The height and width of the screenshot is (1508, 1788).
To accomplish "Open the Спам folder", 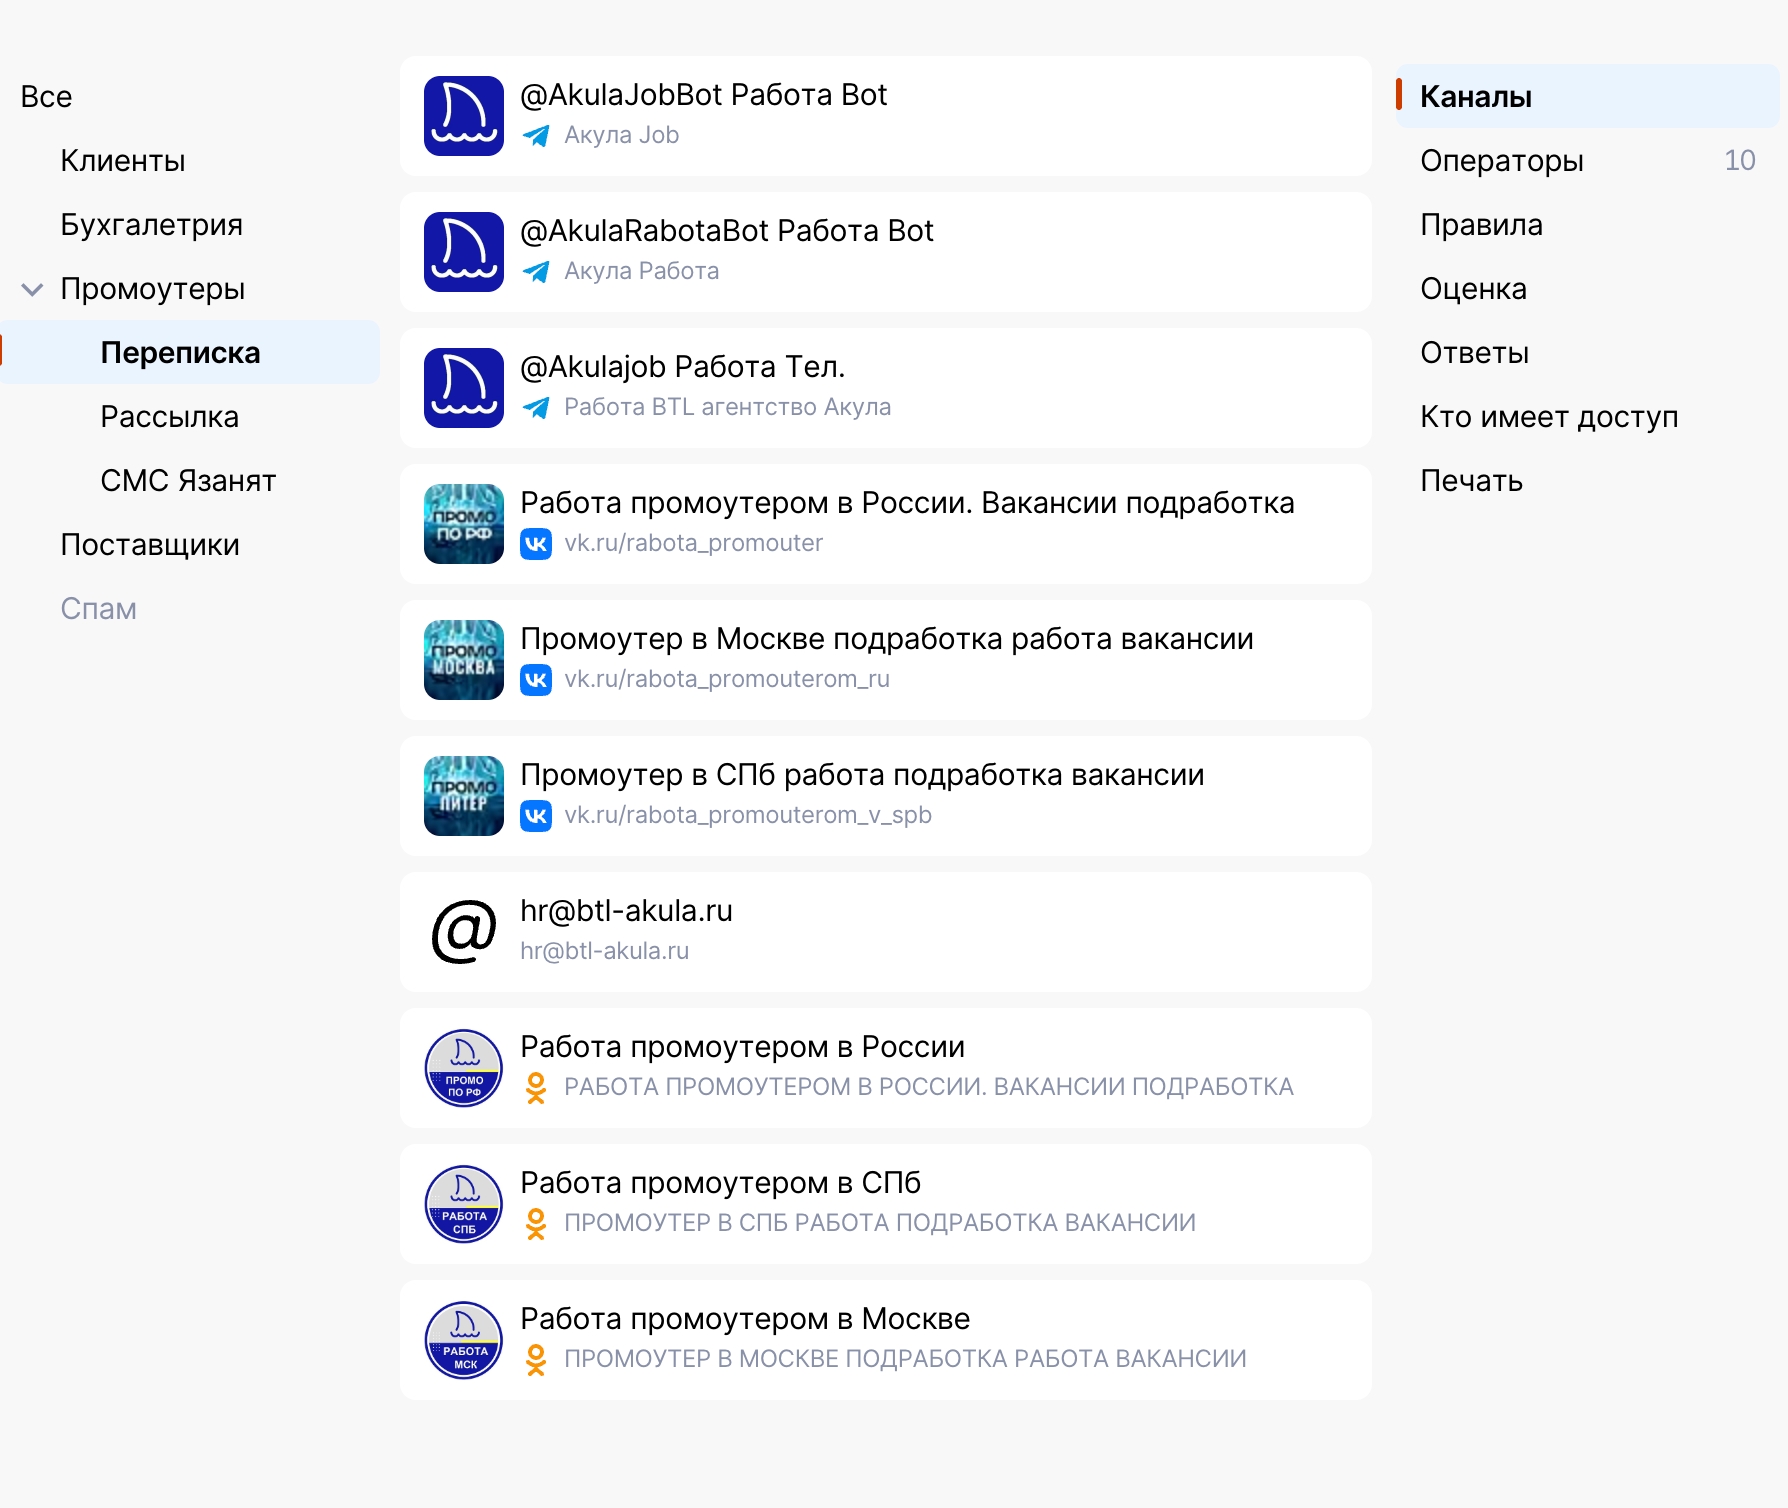I will (x=98, y=609).
